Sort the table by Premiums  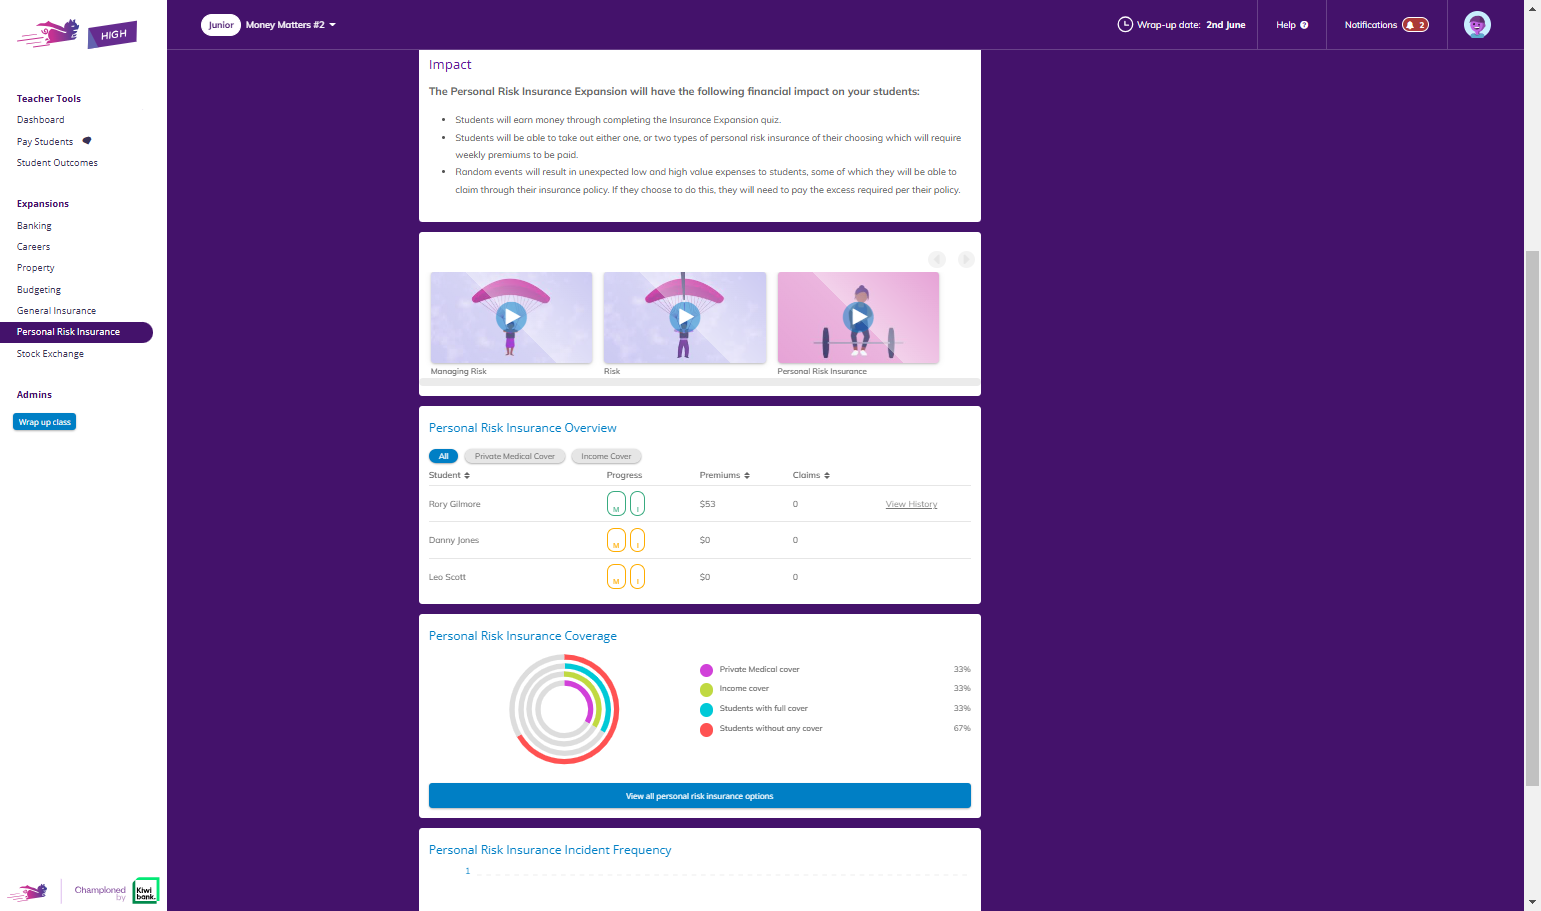point(724,475)
